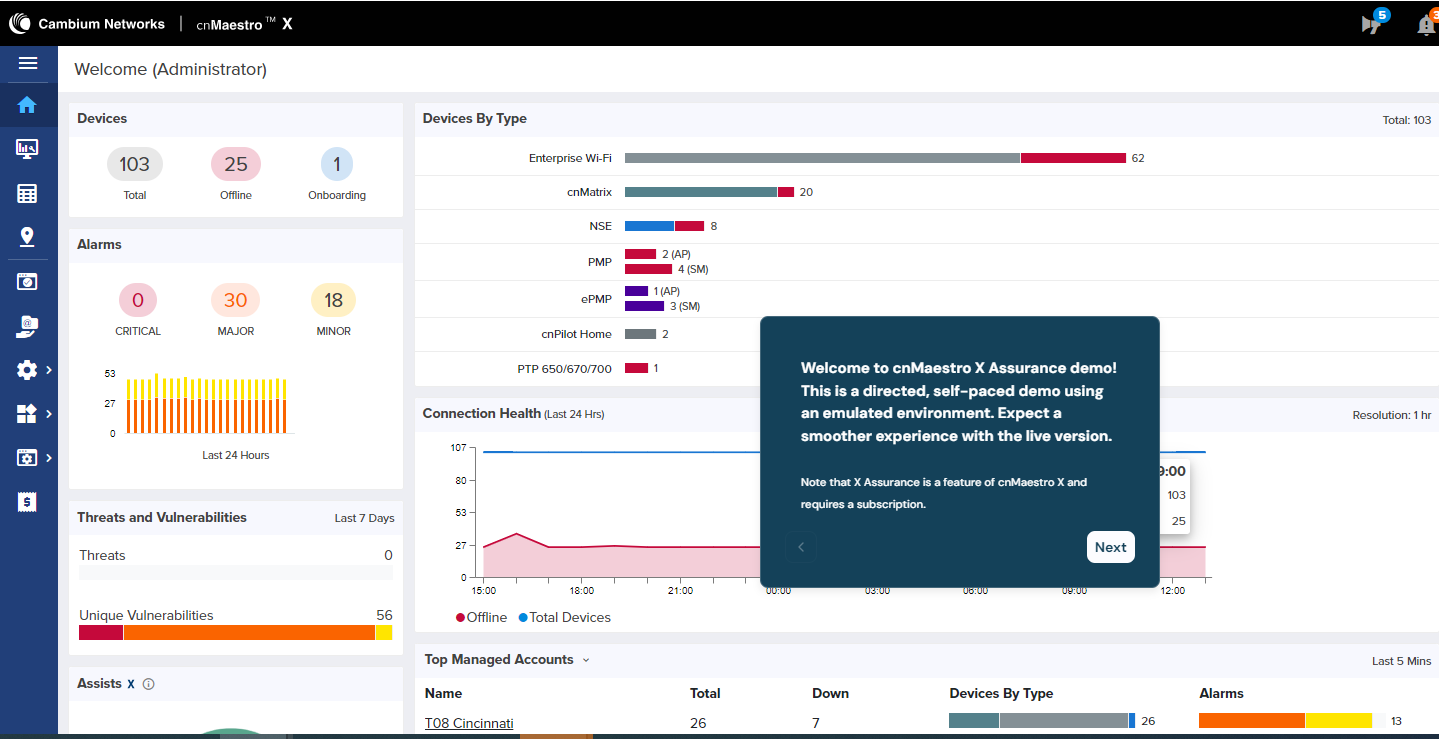Click the cnPilot Home gray bar
The image size is (1439, 739).
coord(640,334)
